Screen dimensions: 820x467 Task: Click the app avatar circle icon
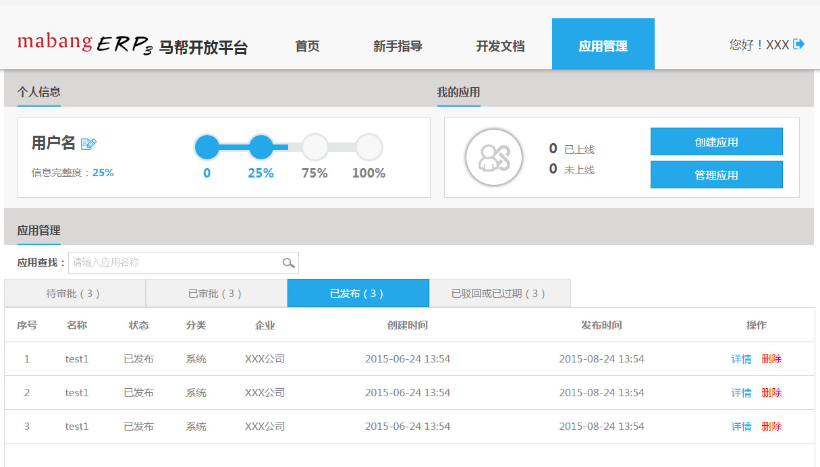point(494,157)
